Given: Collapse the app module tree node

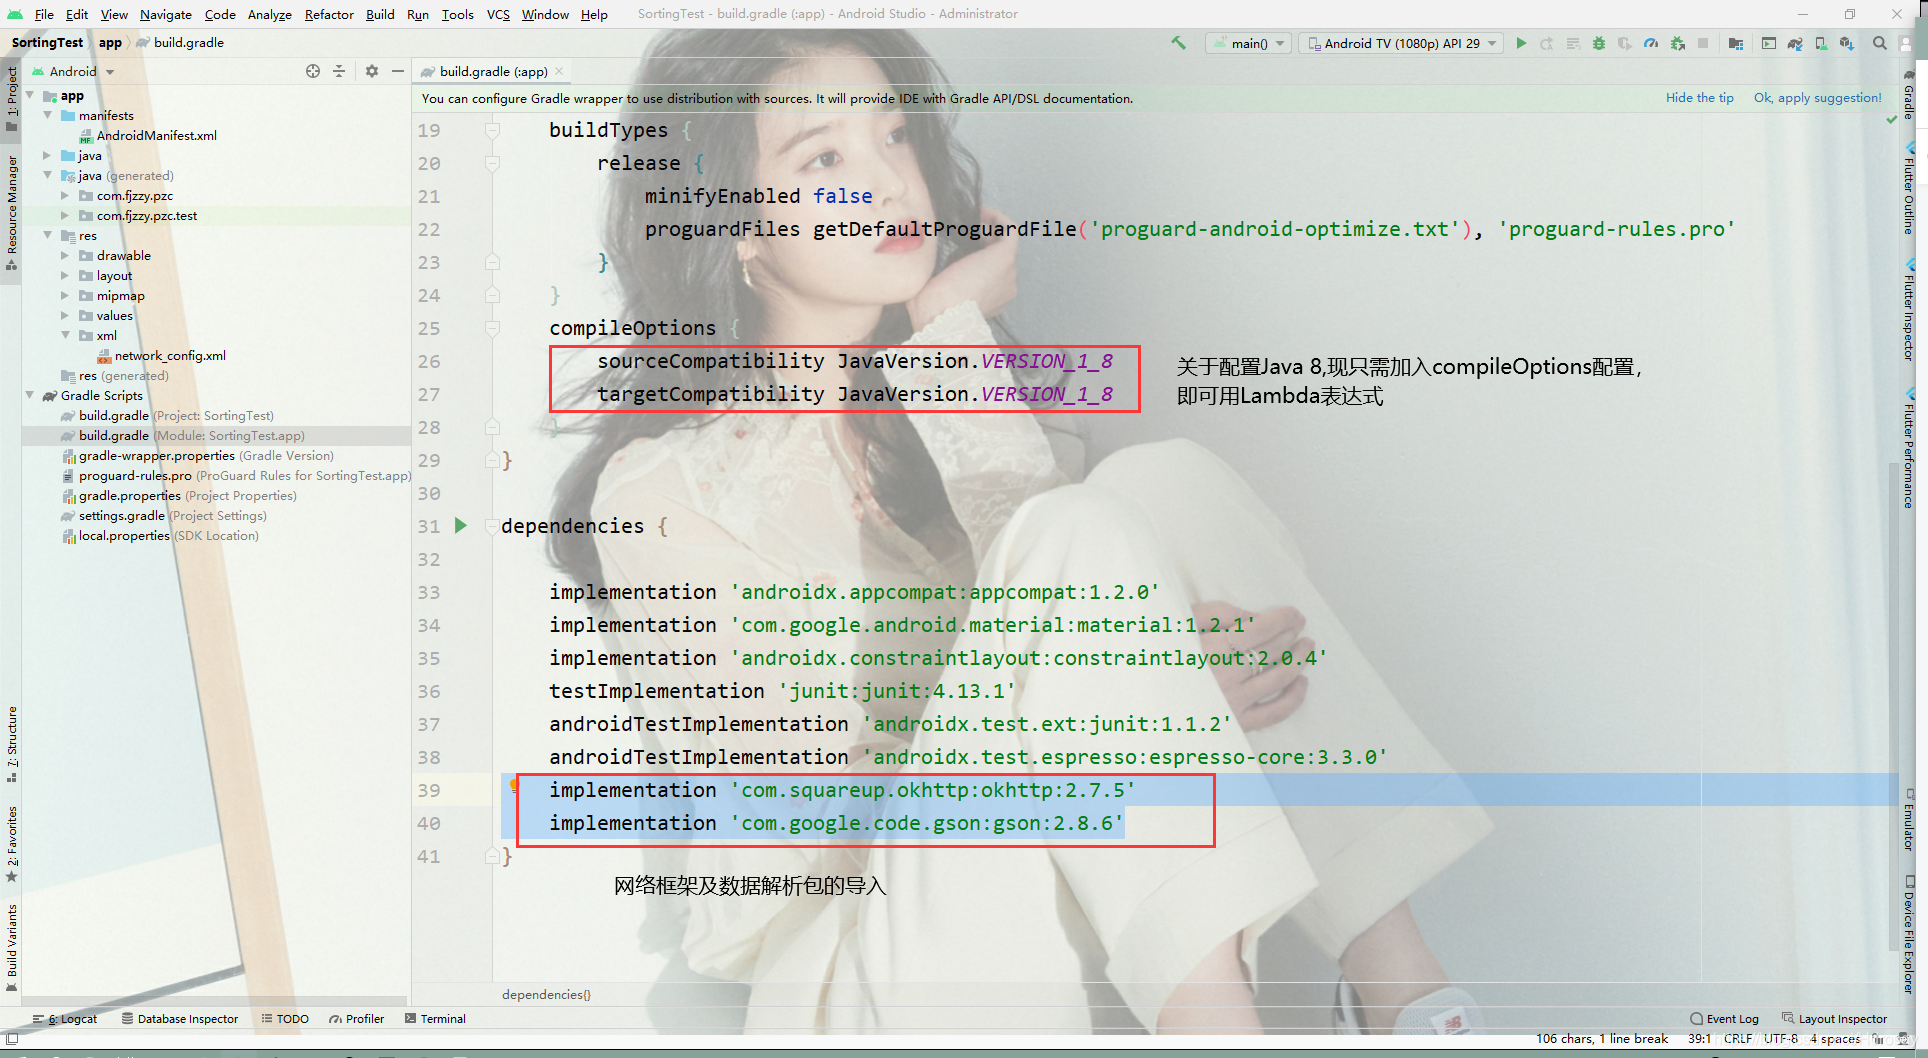Looking at the screenshot, I should (30, 96).
